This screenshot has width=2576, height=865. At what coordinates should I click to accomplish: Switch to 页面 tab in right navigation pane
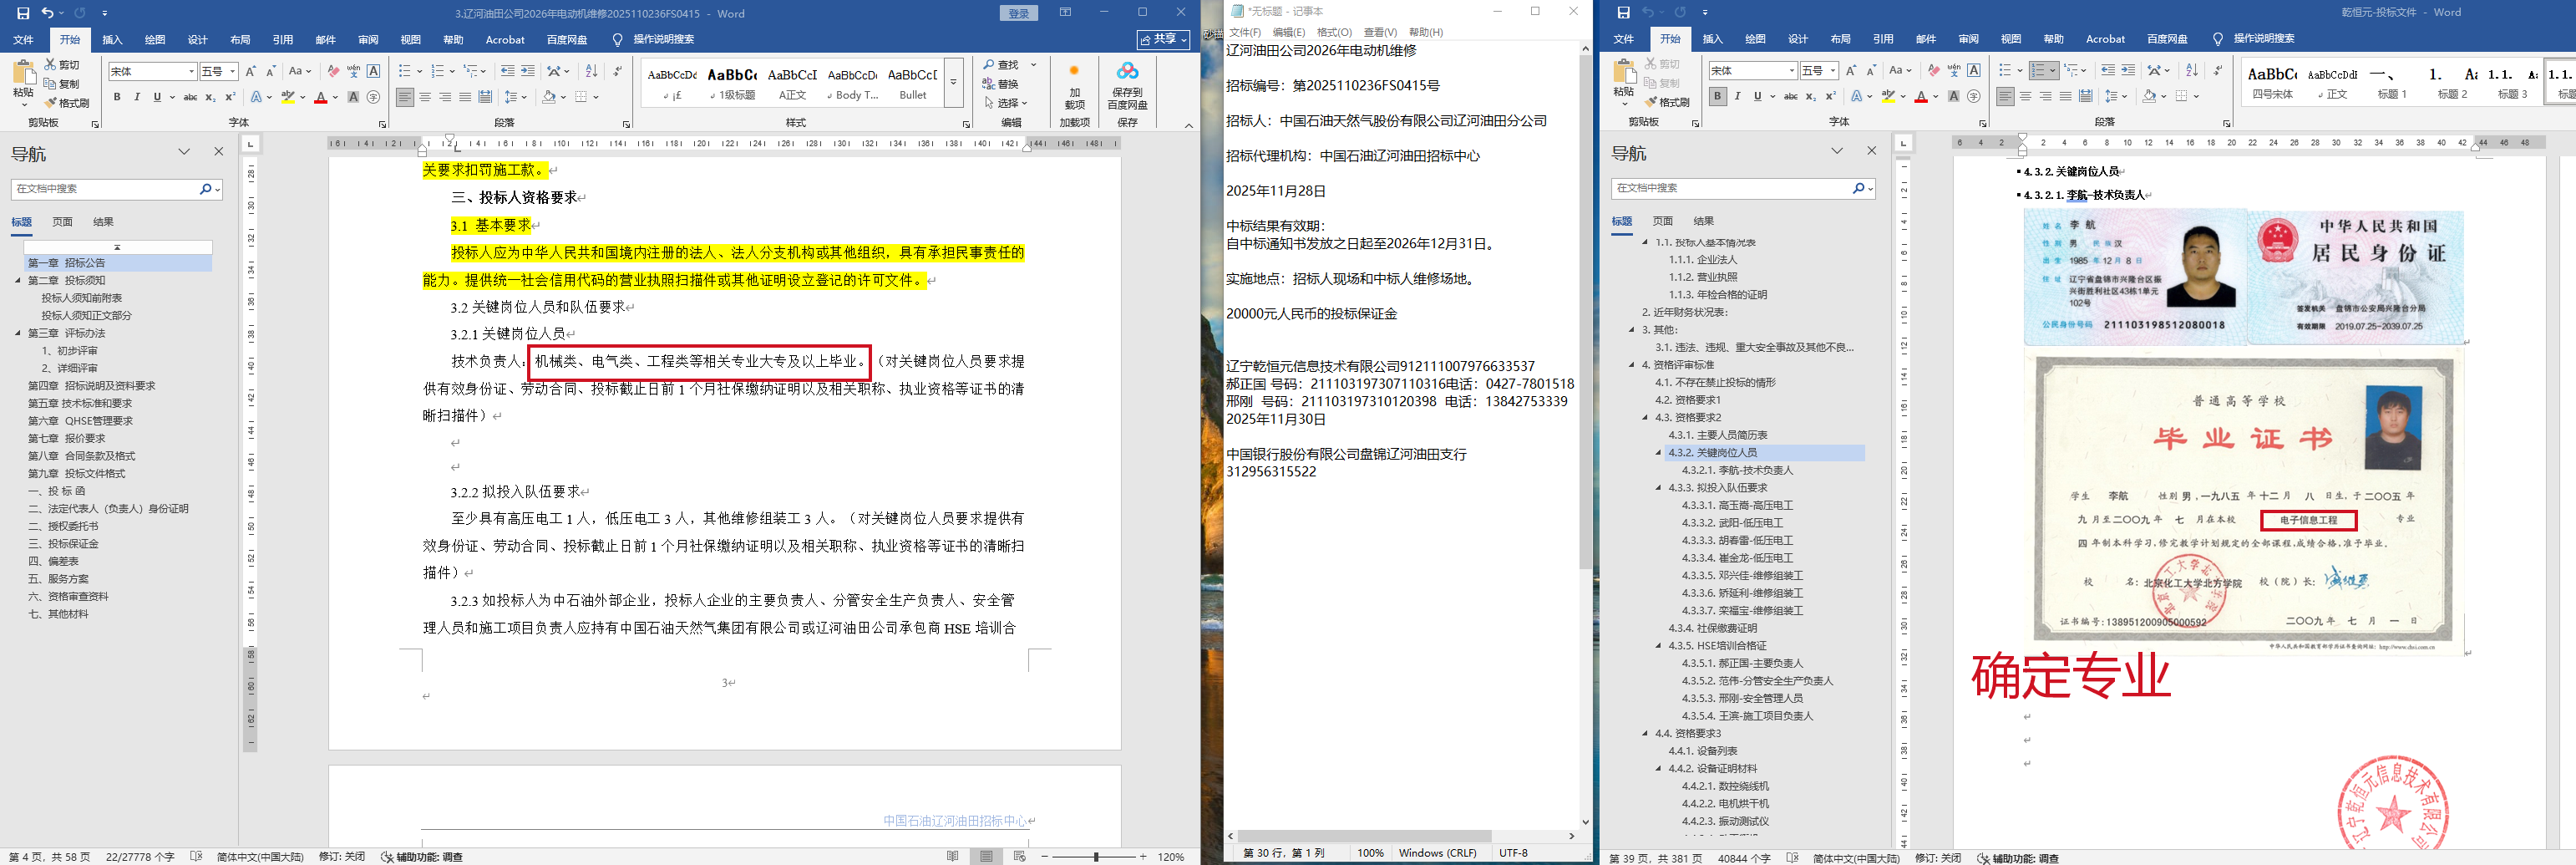tap(1662, 221)
